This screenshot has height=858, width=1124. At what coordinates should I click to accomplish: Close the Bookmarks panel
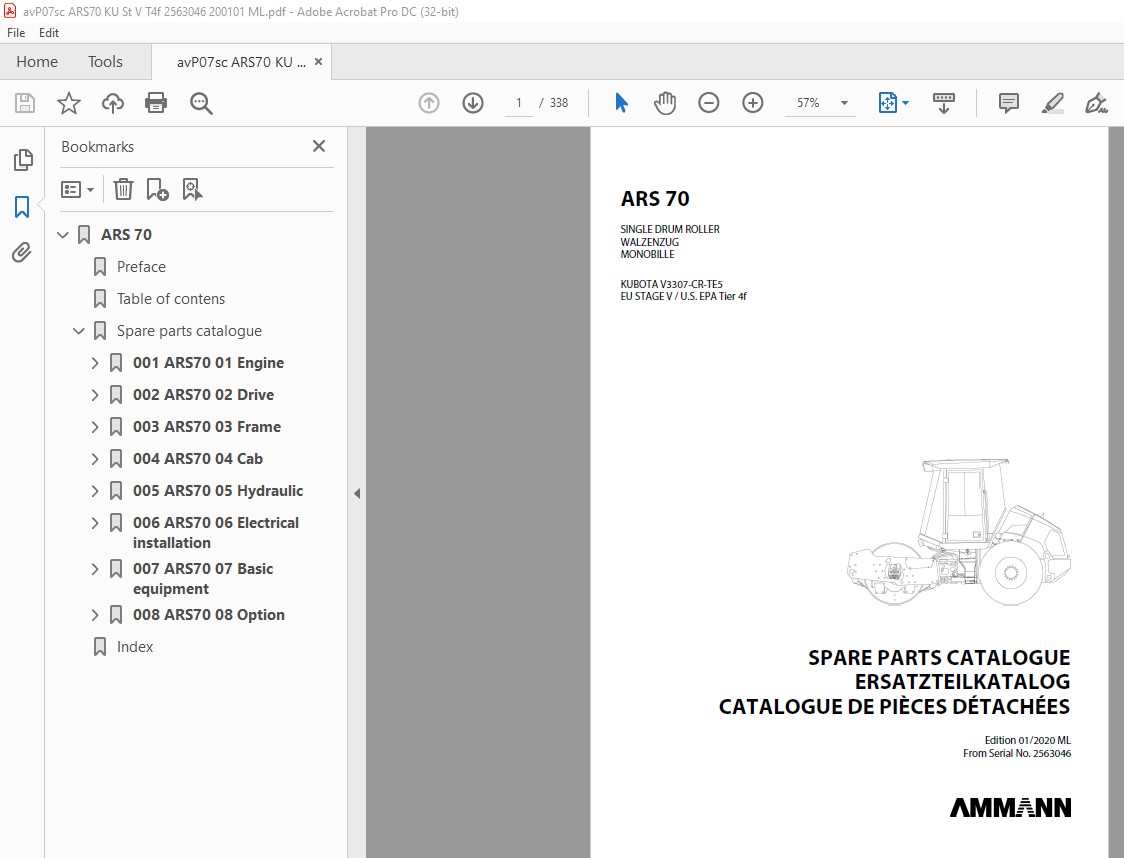319,146
